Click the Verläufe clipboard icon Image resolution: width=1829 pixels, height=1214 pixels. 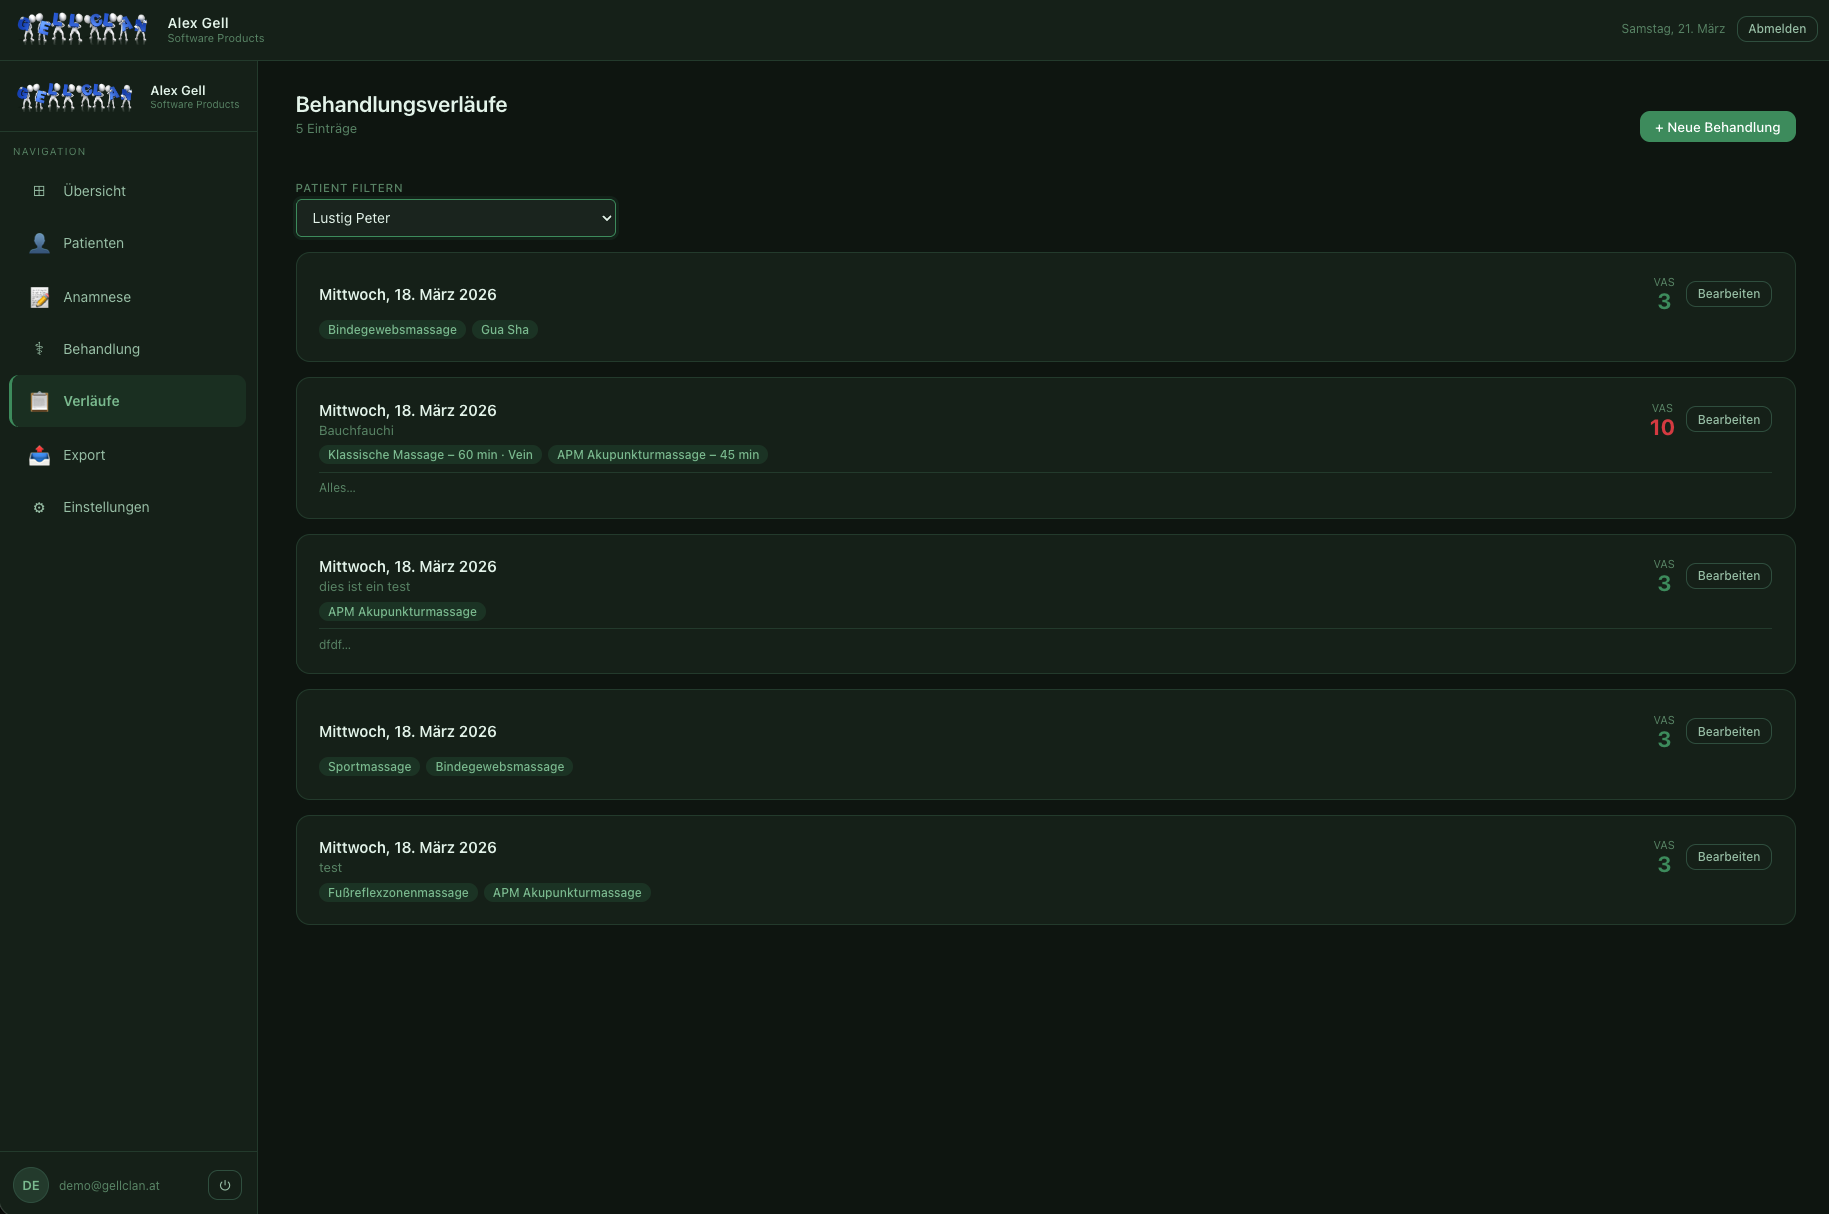coord(39,401)
